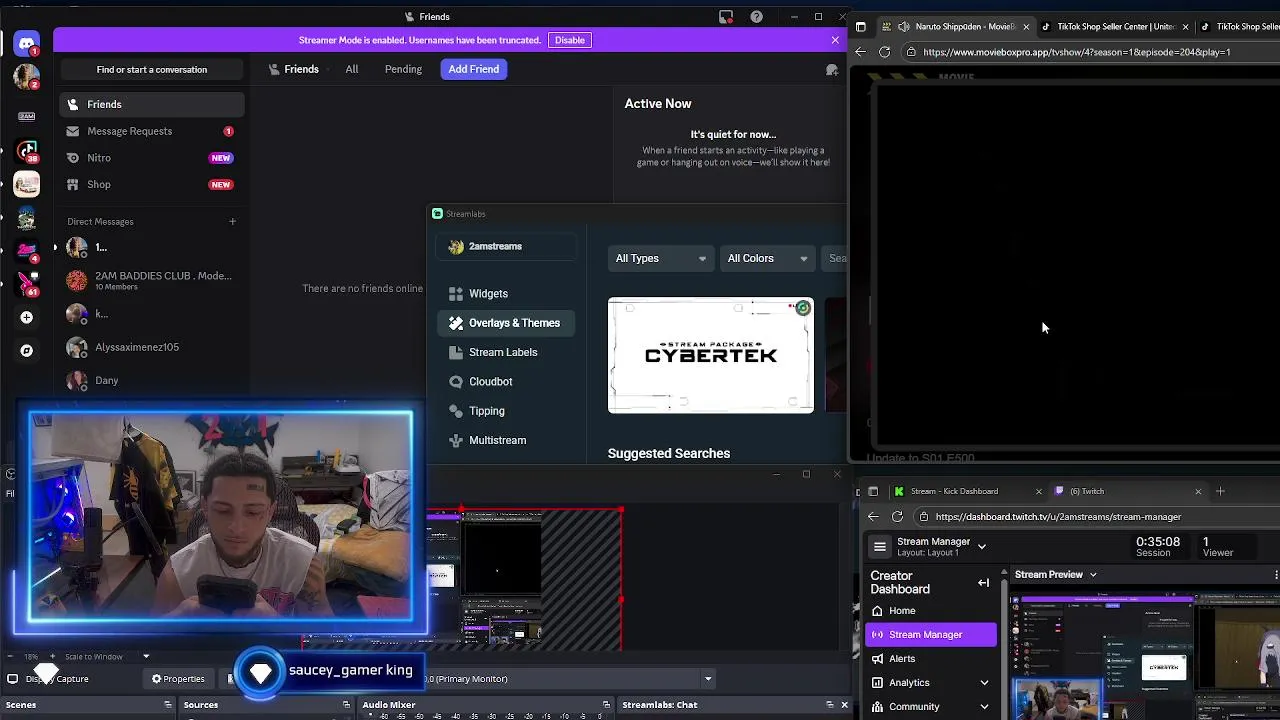Image resolution: width=1280 pixels, height=720 pixels.
Task: Close the TikTok Shop Seller Center tab
Action: click(x=1185, y=27)
